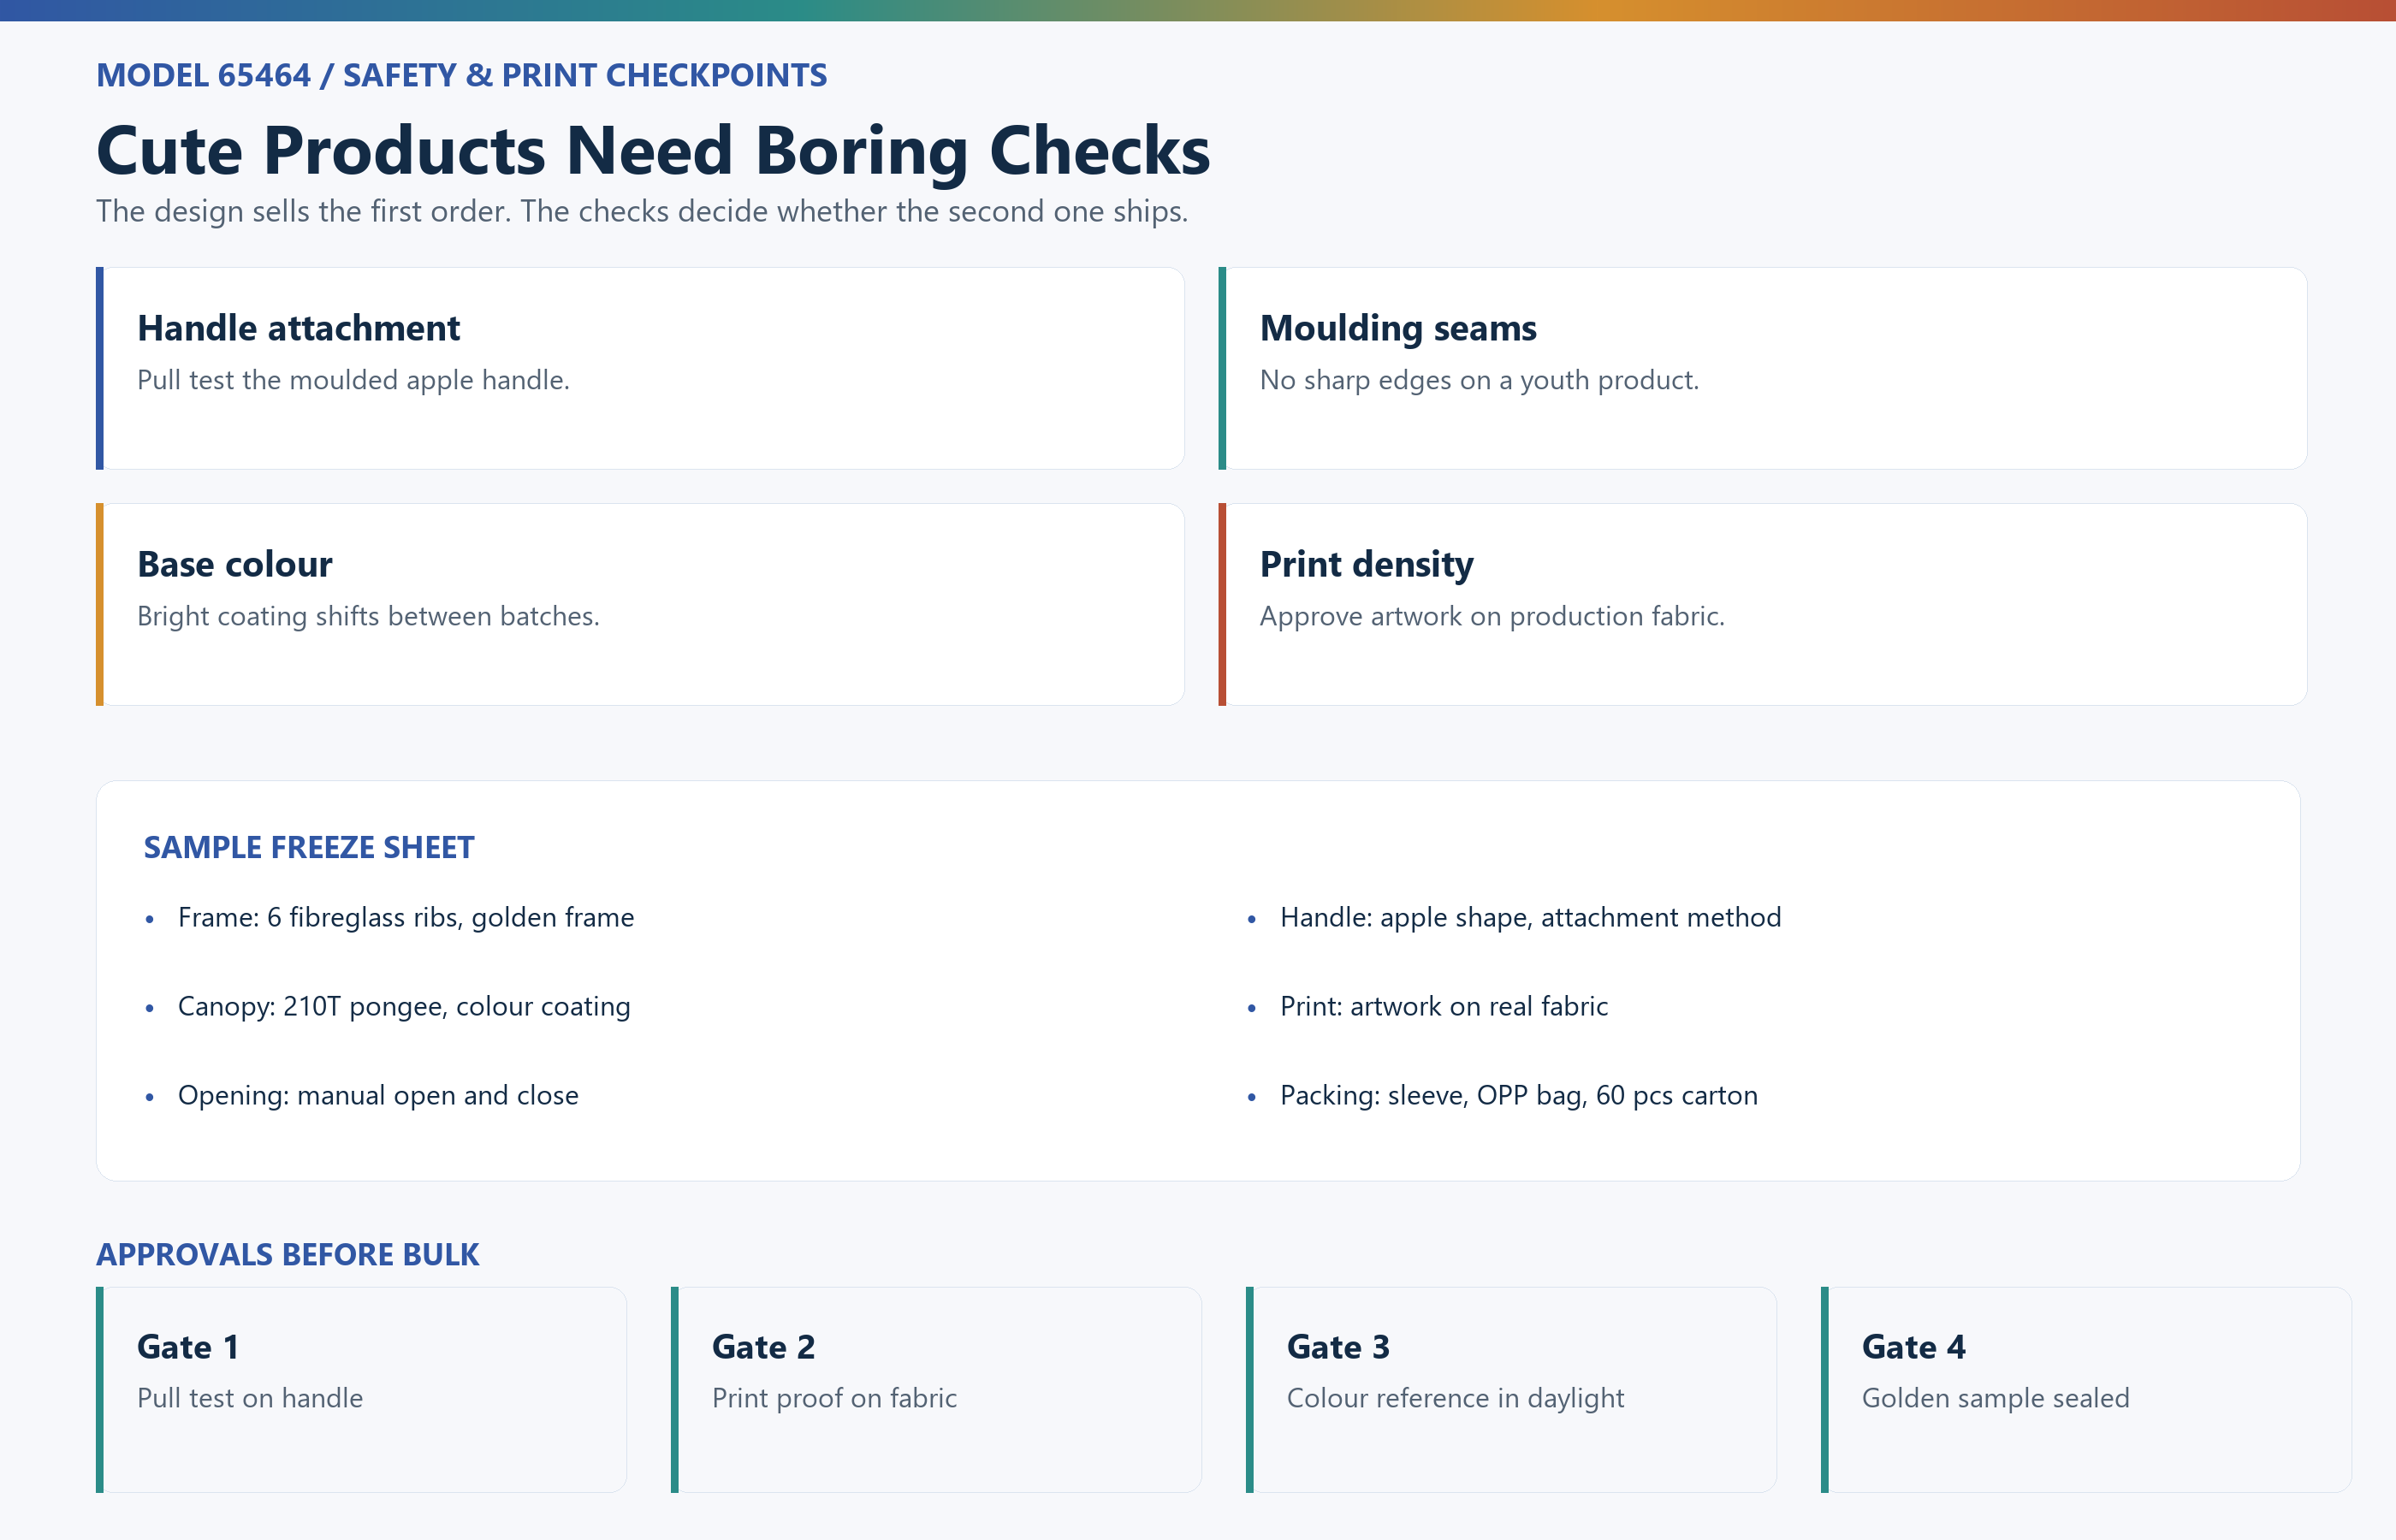Image resolution: width=2396 pixels, height=1540 pixels.
Task: Select the 'Gate 4' card title
Action: point(1913,1347)
